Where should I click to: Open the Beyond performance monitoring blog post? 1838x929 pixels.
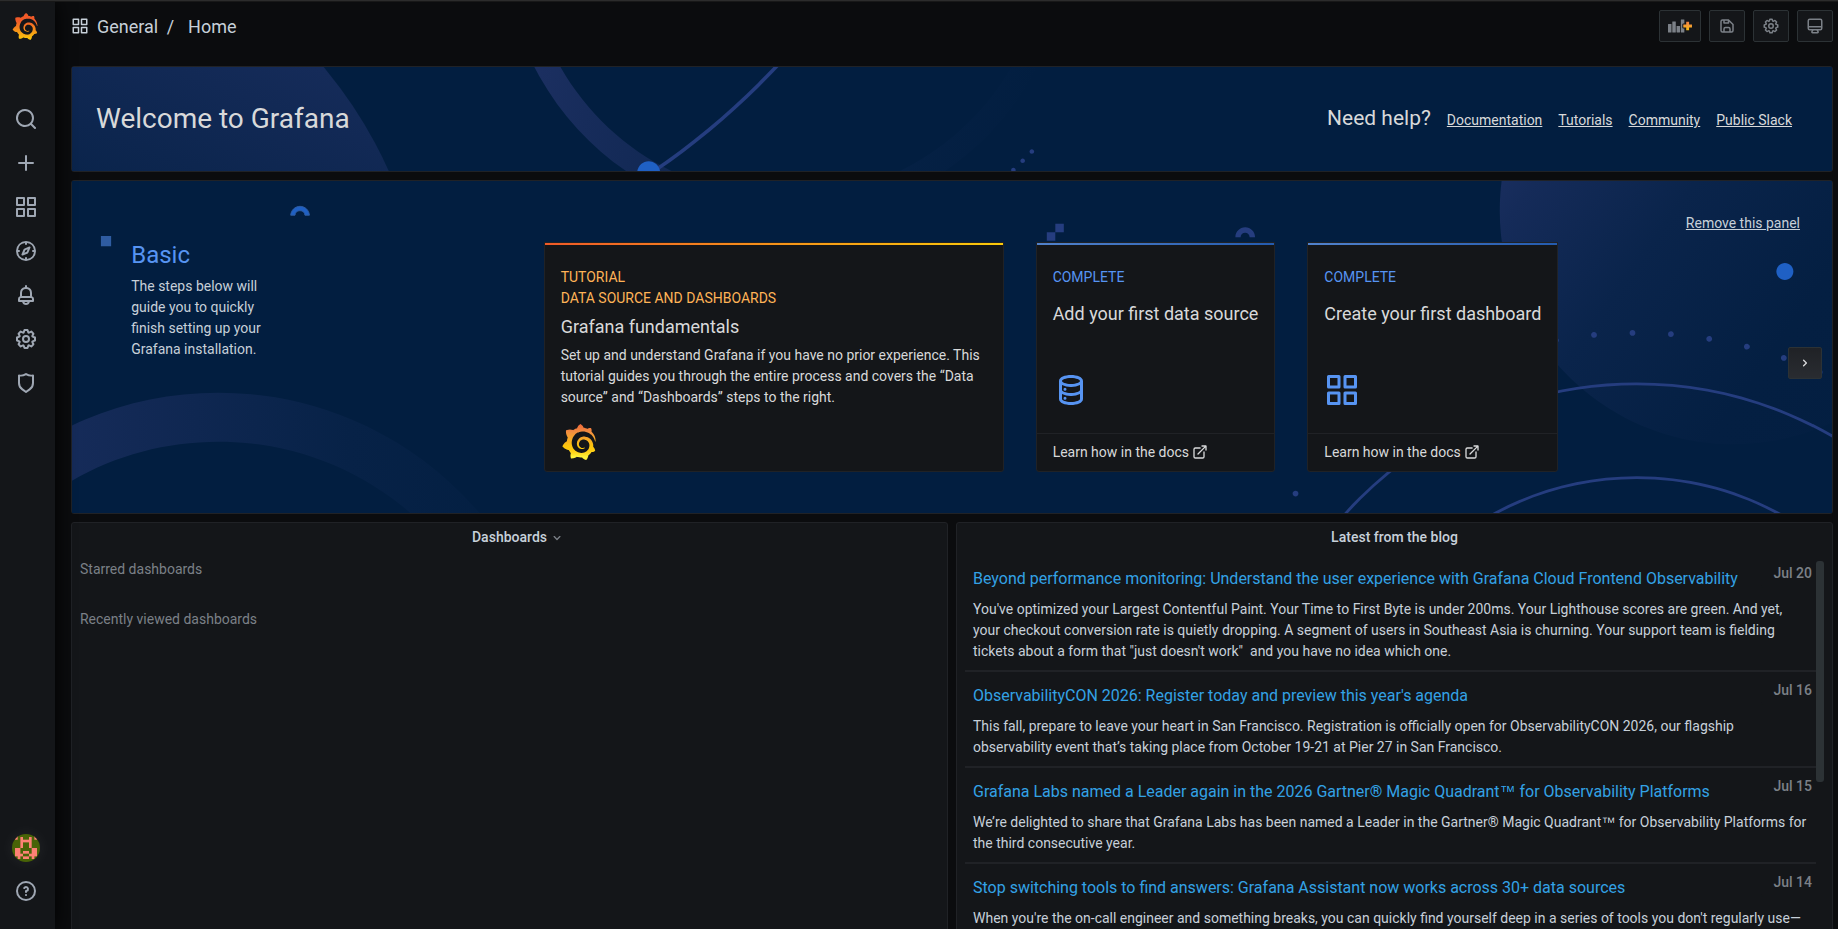1355,578
